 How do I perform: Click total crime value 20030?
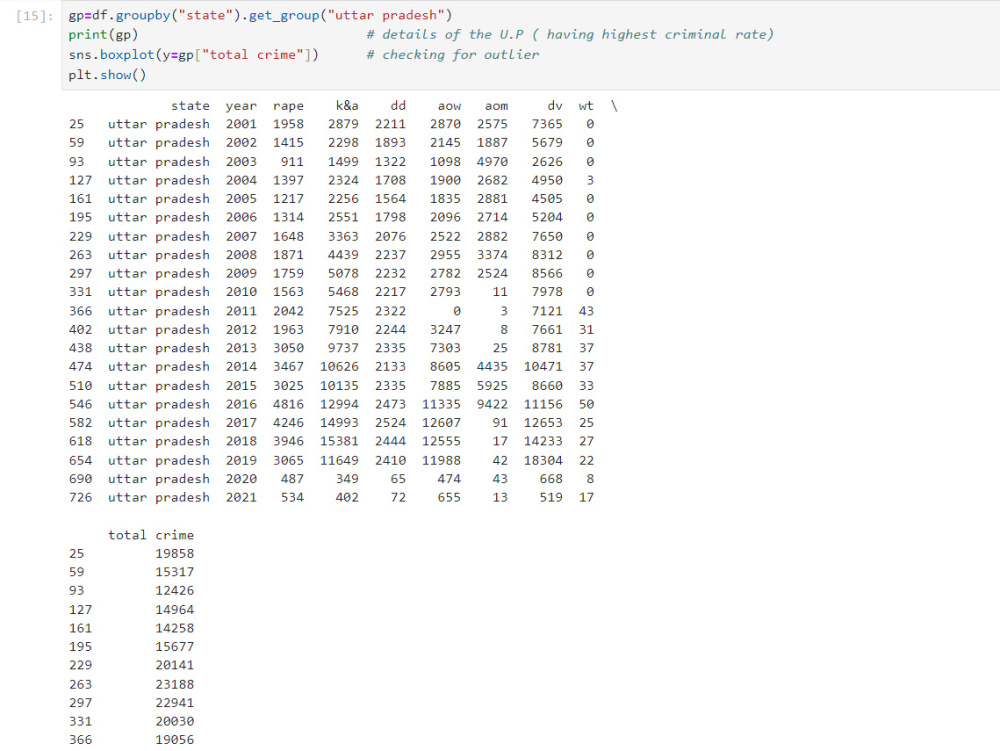click(x=174, y=721)
